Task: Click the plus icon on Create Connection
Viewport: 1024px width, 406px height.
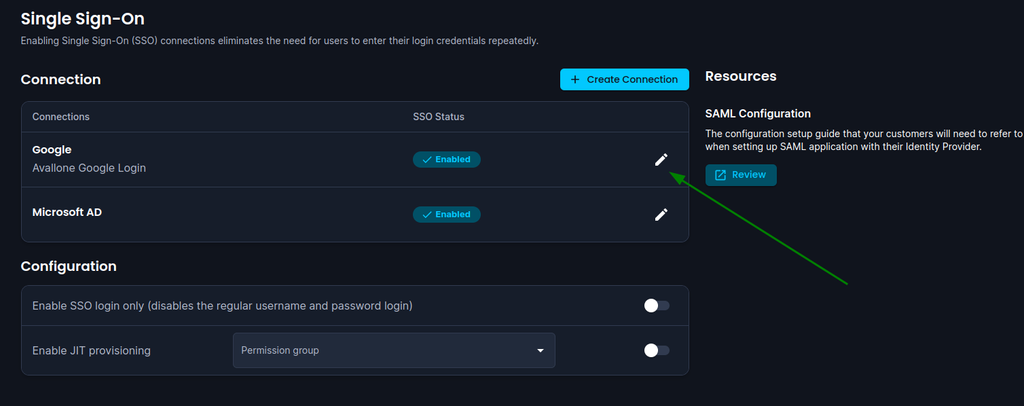Action: [575, 80]
